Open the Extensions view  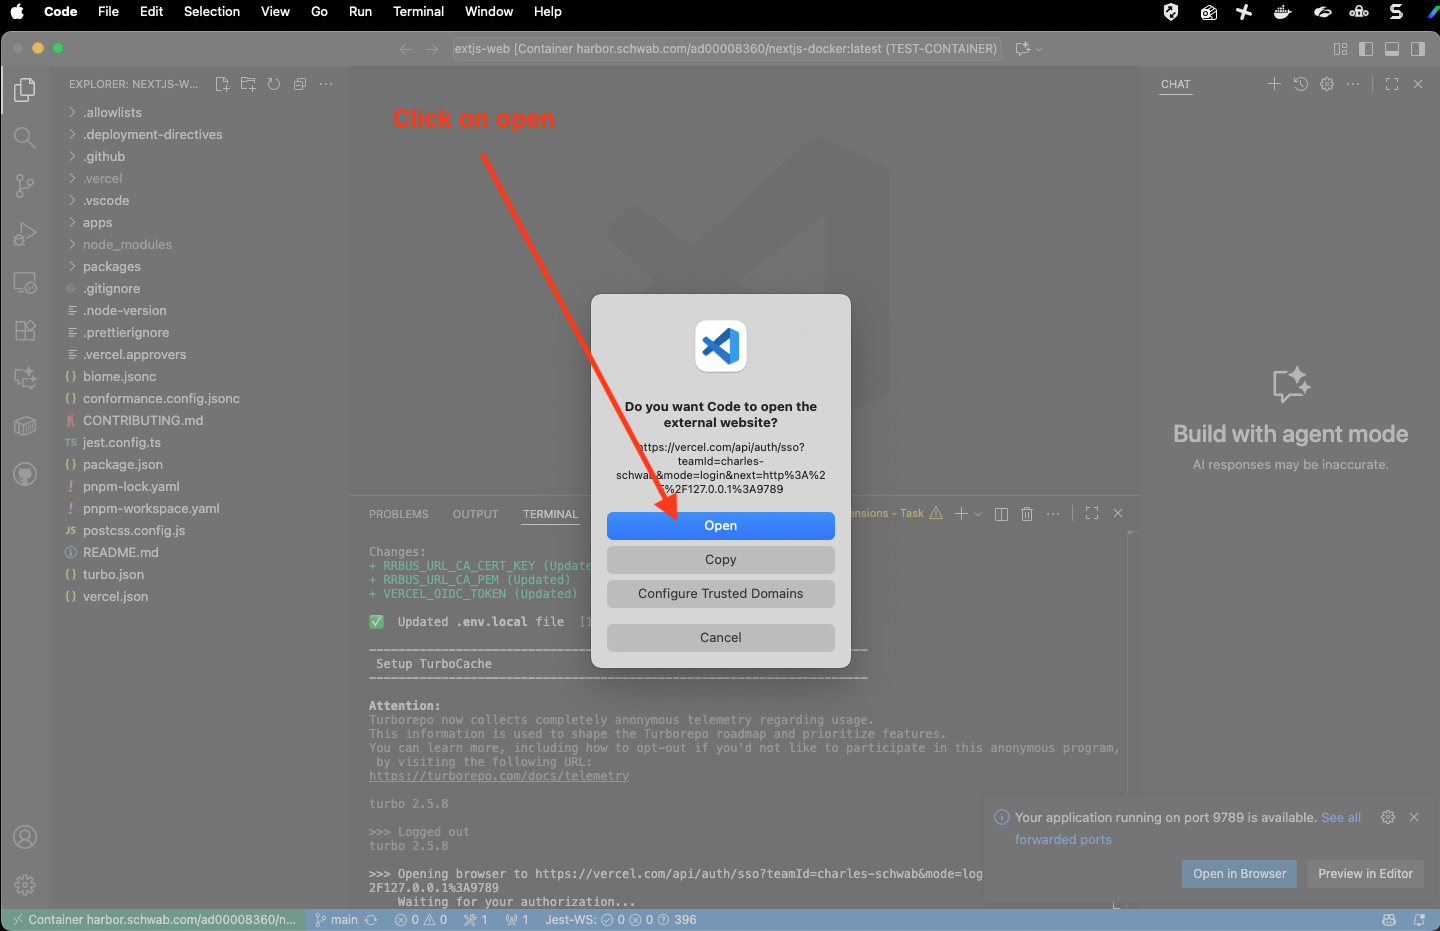tap(24, 330)
